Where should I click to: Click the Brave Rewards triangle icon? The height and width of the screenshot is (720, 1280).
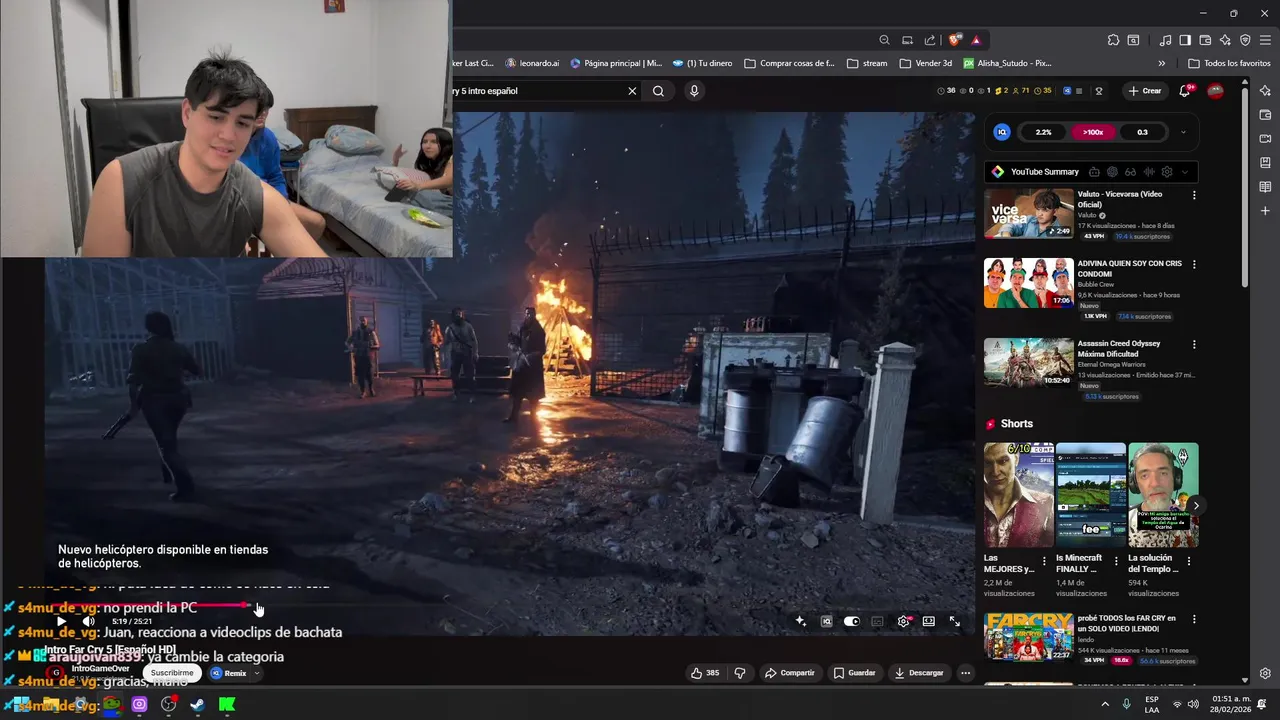pyautogui.click(x=976, y=40)
